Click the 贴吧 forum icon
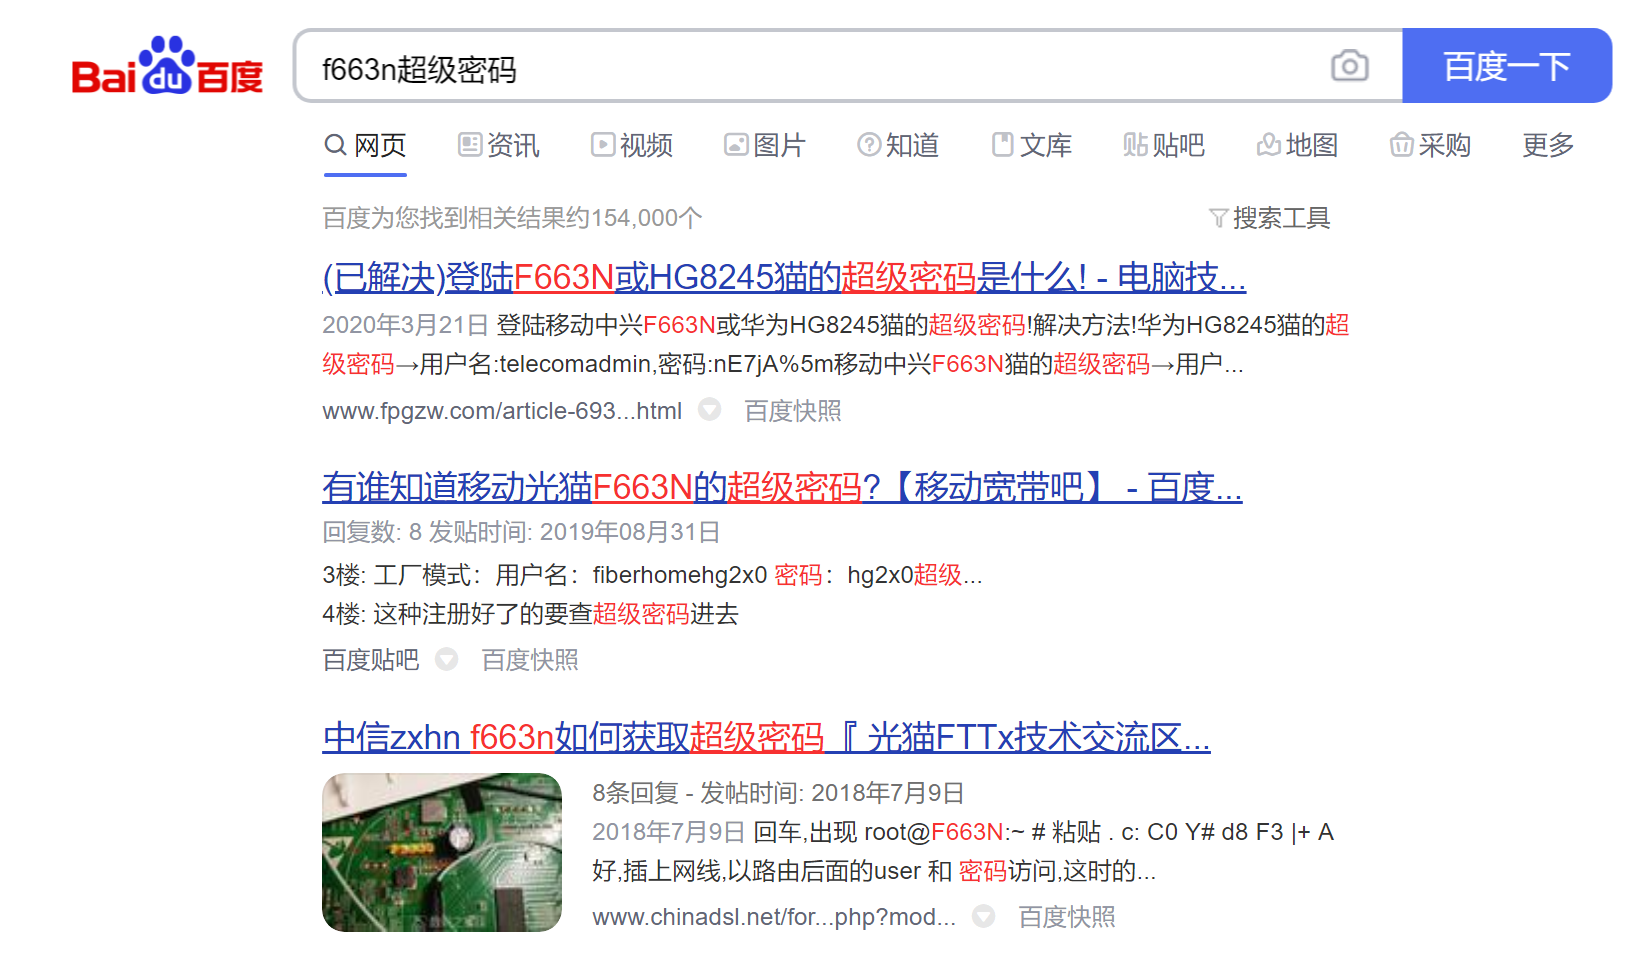The image size is (1647, 967). [x=1137, y=145]
